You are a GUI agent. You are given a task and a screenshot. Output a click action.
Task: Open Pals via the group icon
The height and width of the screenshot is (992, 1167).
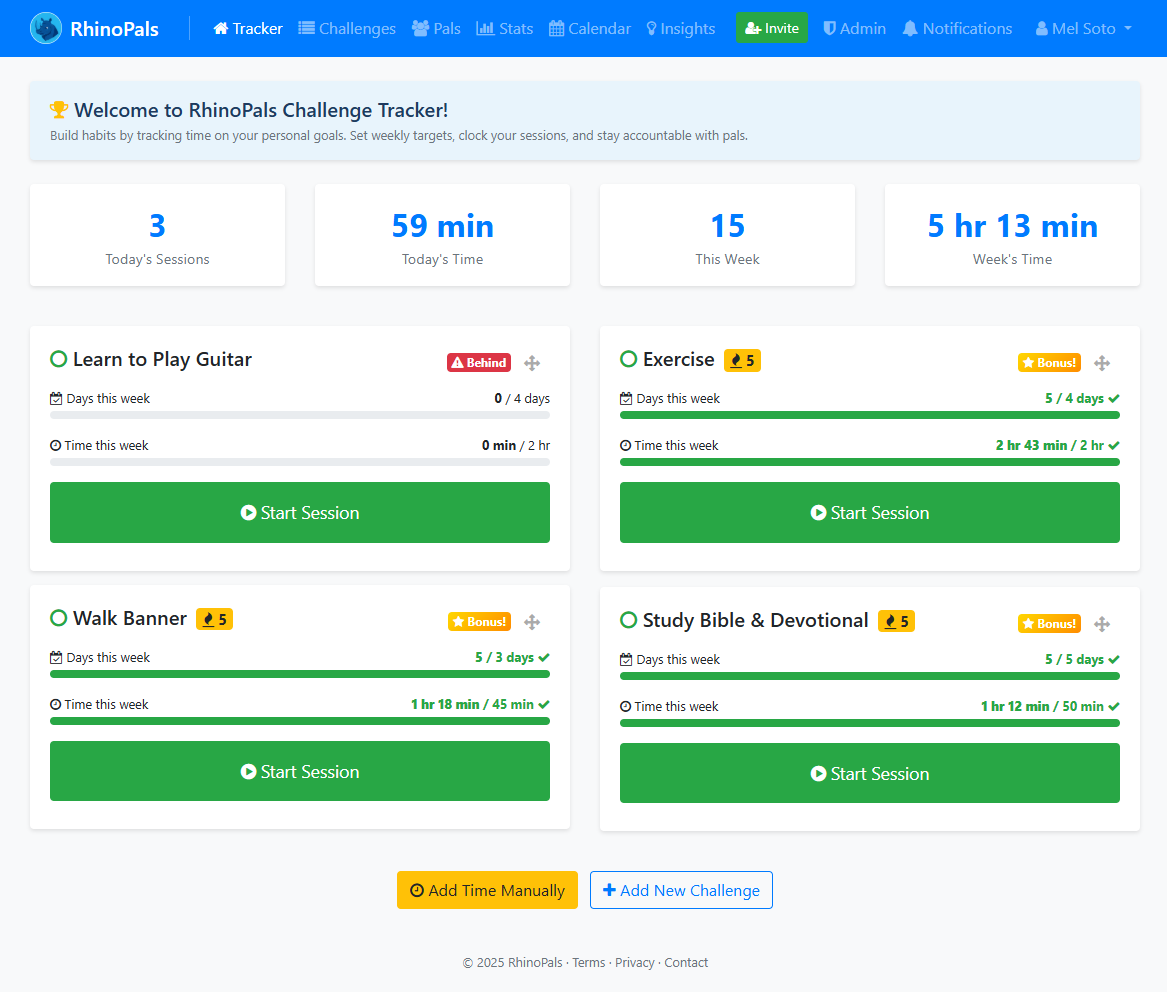tap(420, 28)
